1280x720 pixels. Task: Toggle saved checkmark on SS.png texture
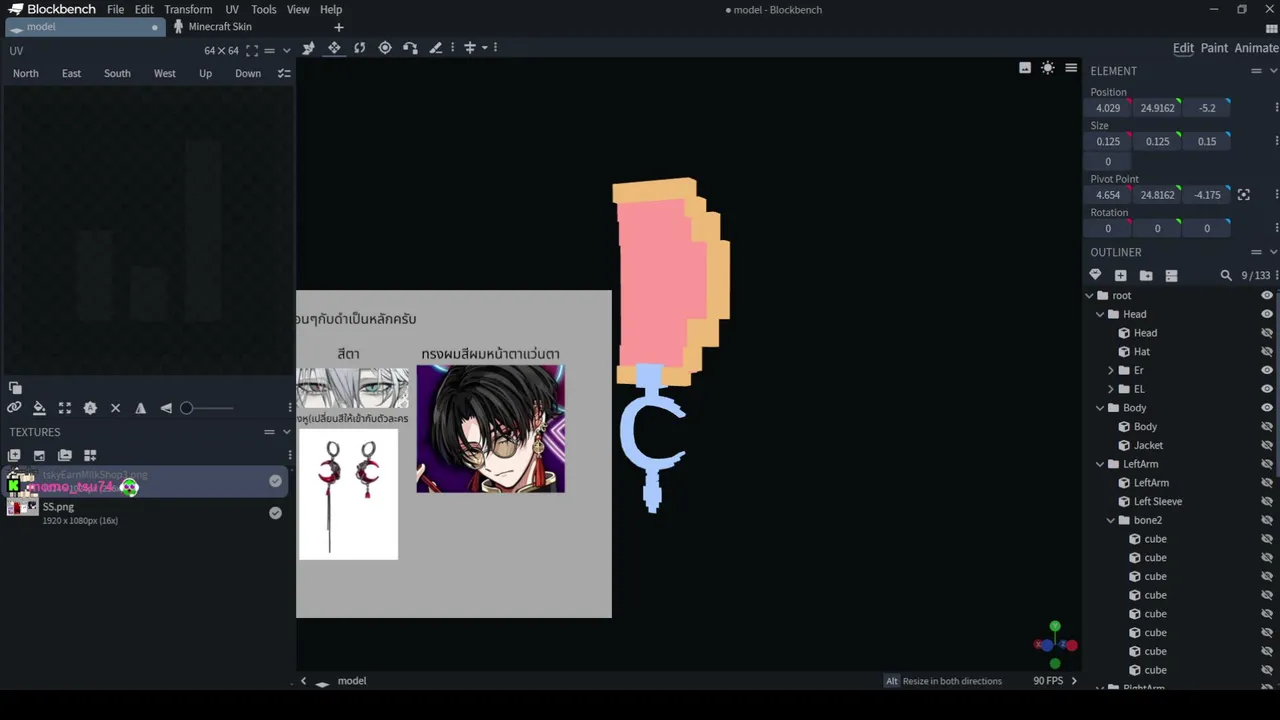pyautogui.click(x=275, y=513)
